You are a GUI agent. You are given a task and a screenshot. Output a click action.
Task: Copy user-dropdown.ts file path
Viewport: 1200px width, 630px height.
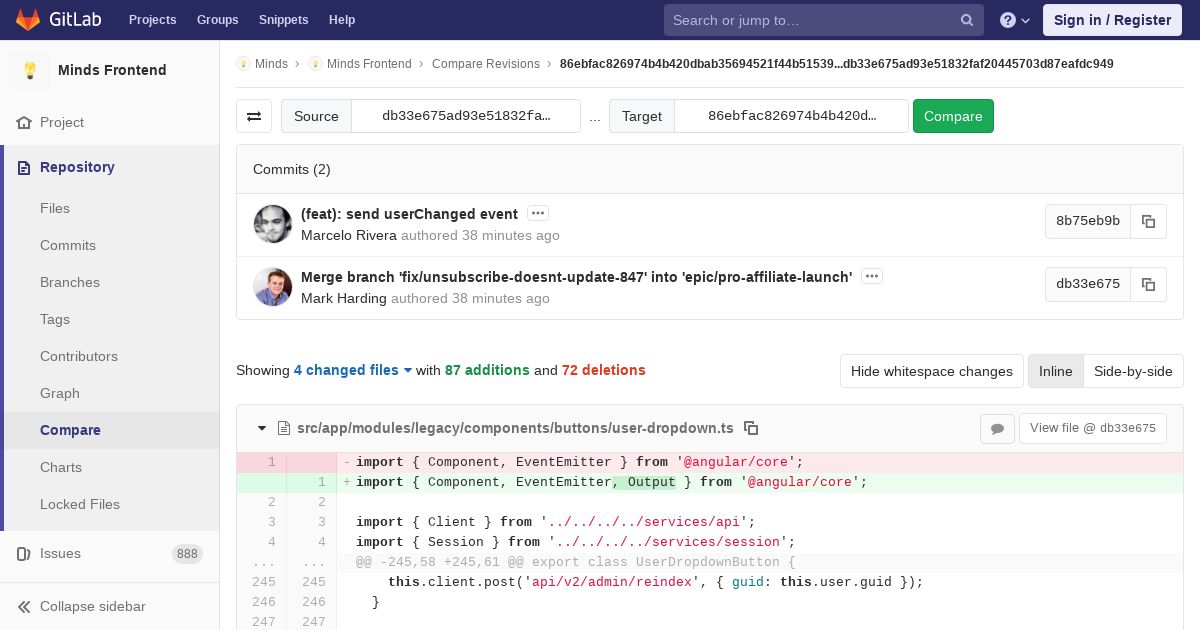click(x=751, y=428)
